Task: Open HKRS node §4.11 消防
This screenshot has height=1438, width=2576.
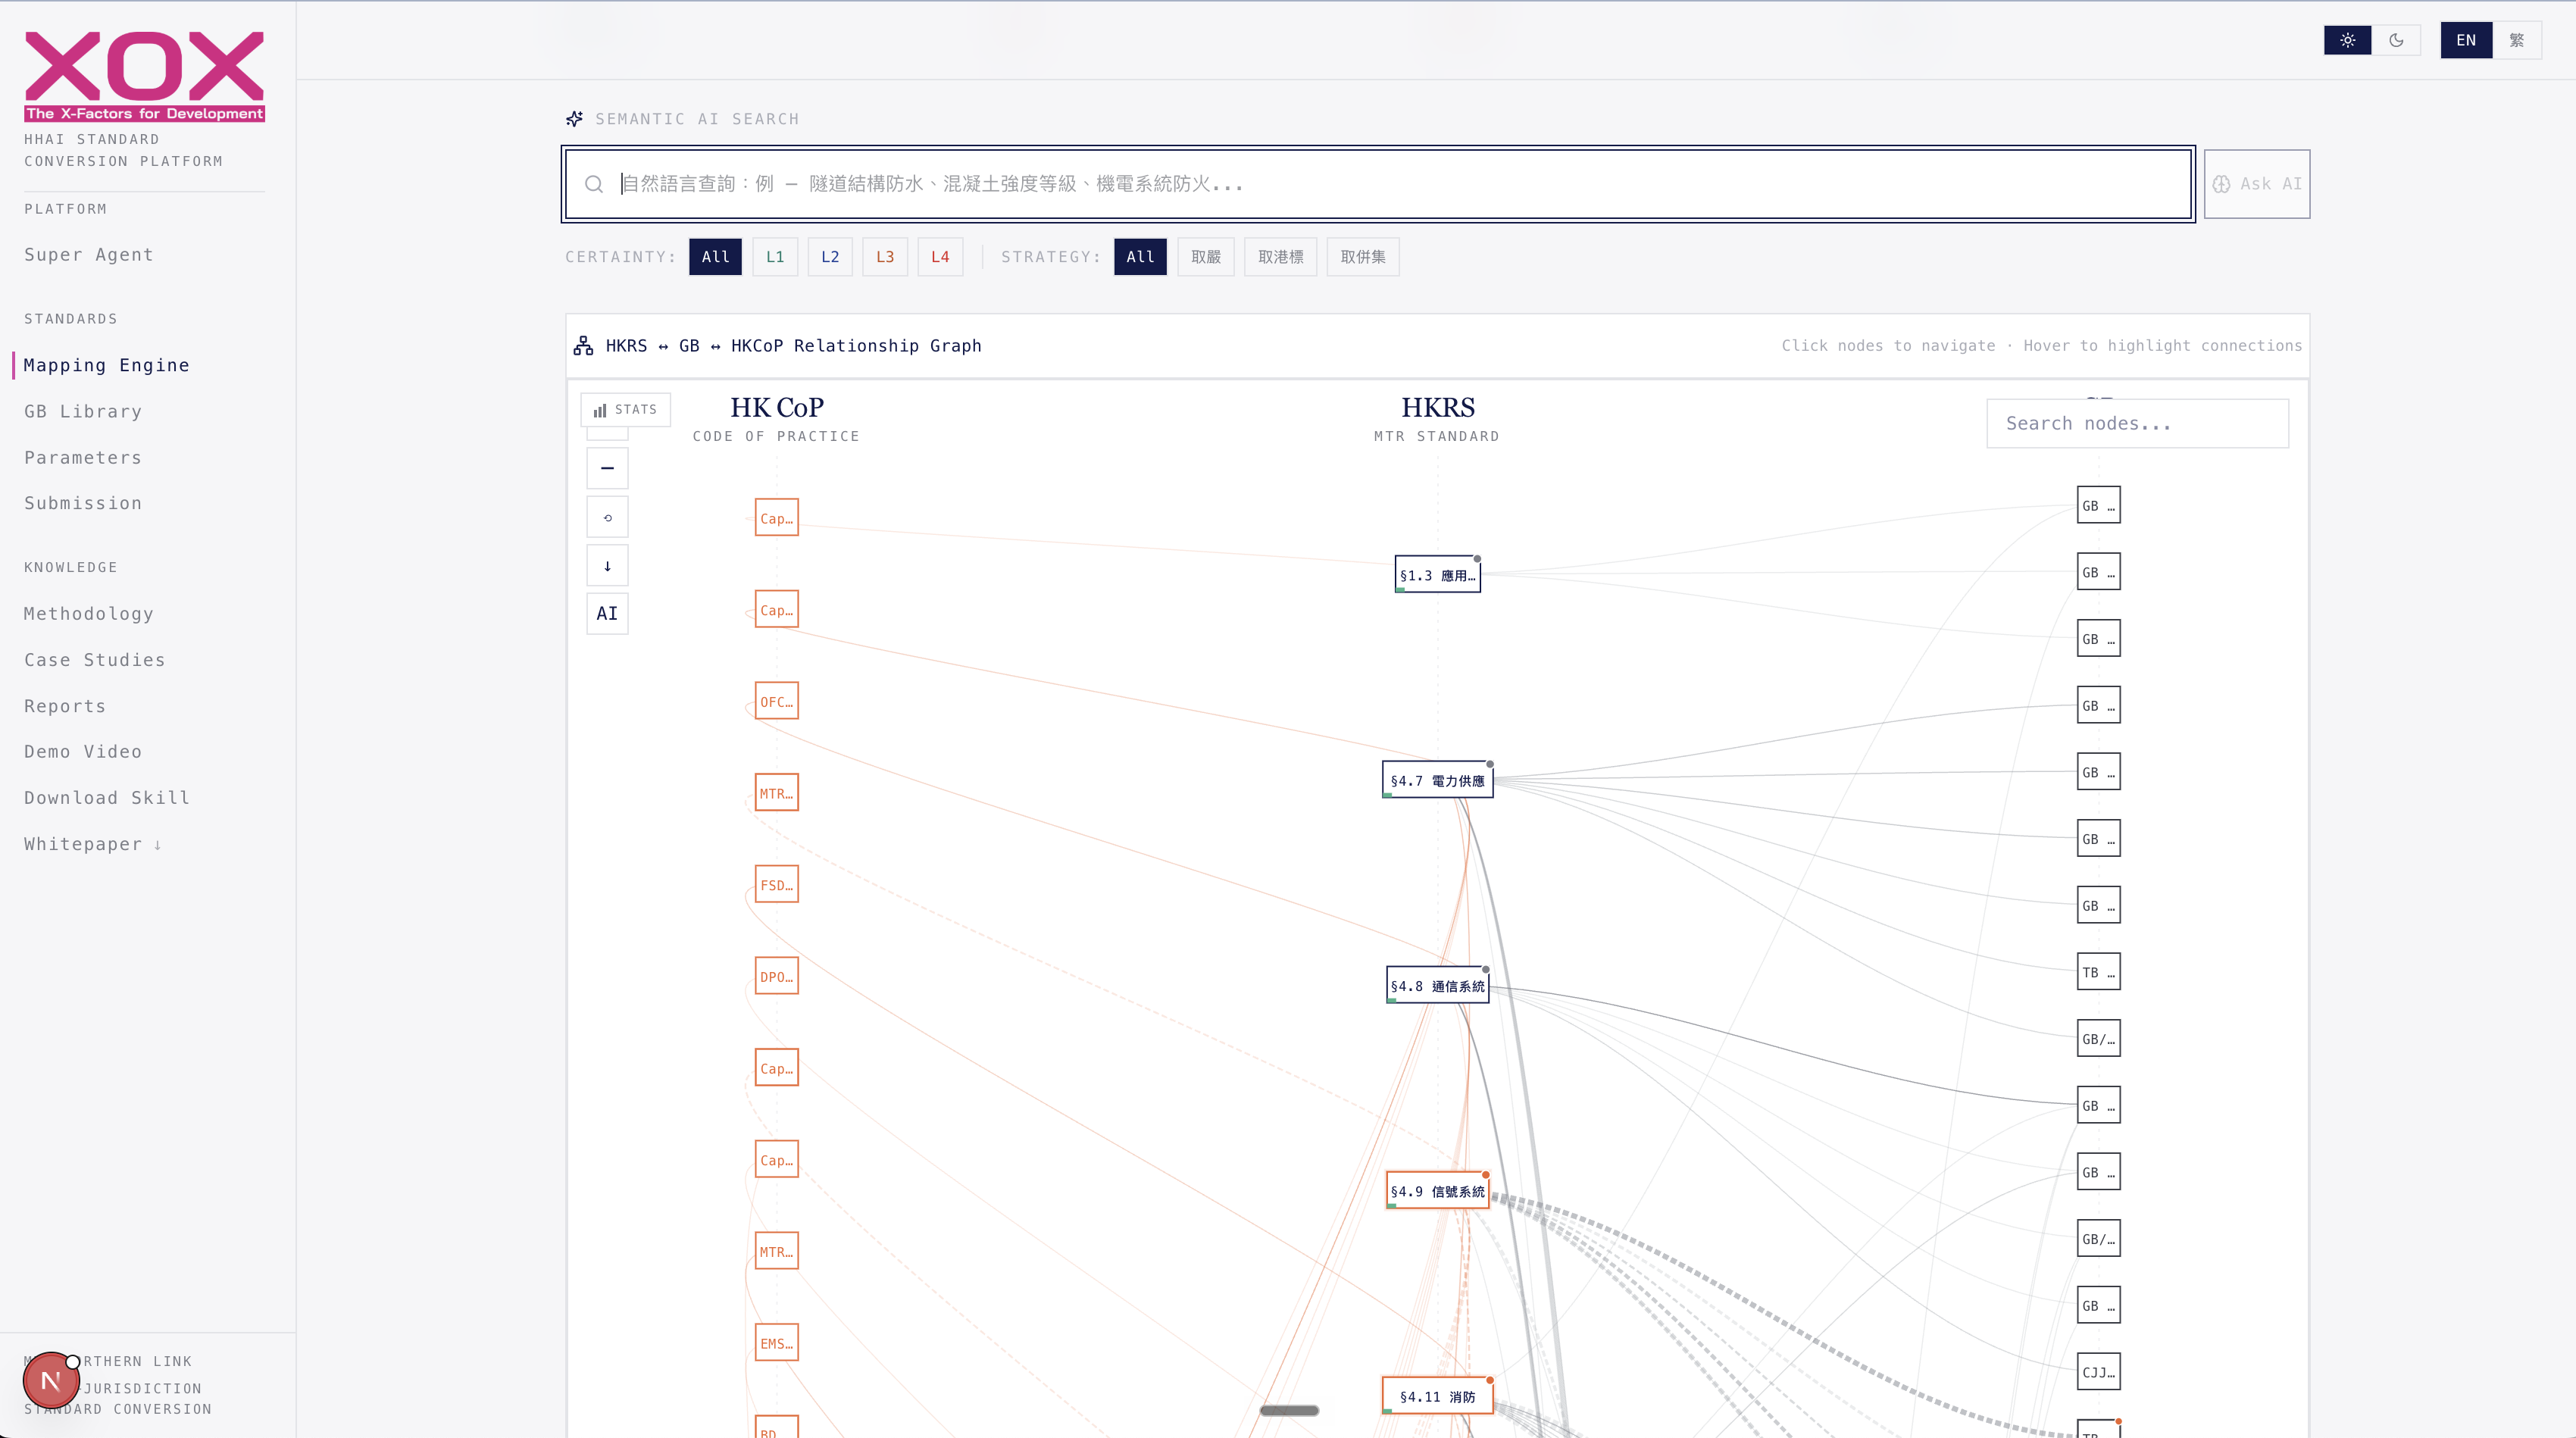Action: 1437,1396
